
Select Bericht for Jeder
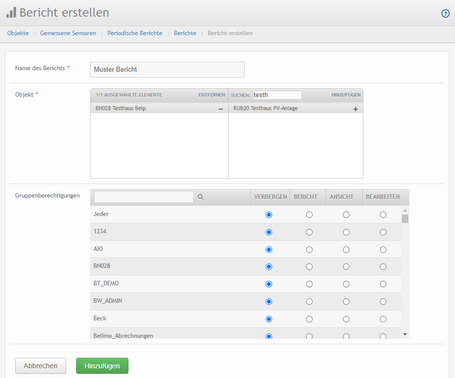coord(309,215)
